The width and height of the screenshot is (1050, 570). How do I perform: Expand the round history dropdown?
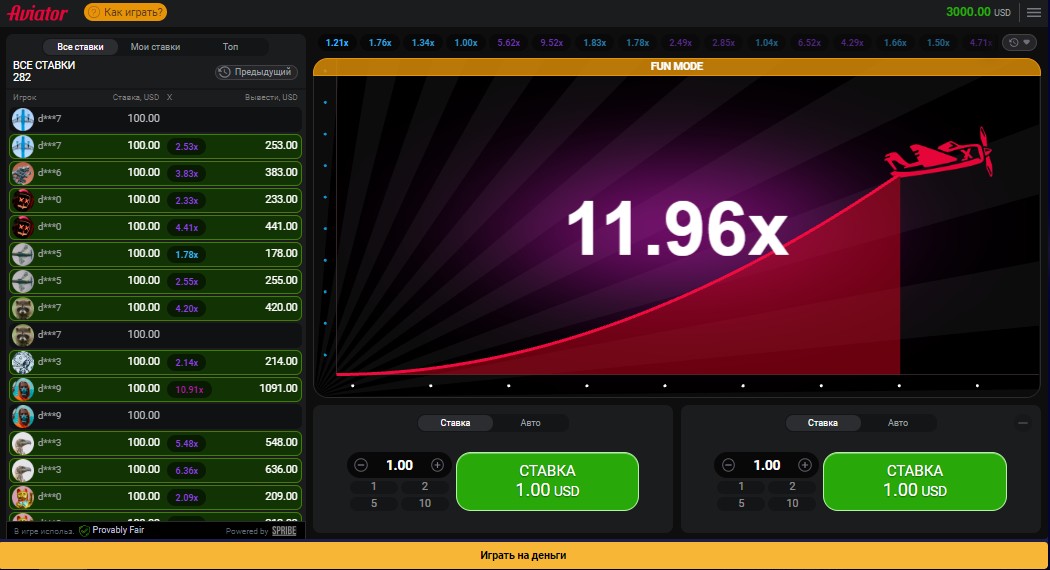click(1019, 43)
